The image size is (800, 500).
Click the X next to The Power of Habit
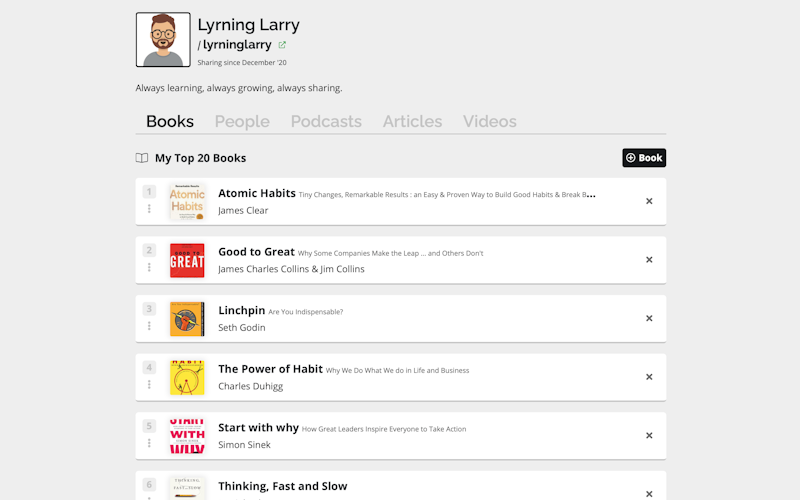[x=649, y=377]
